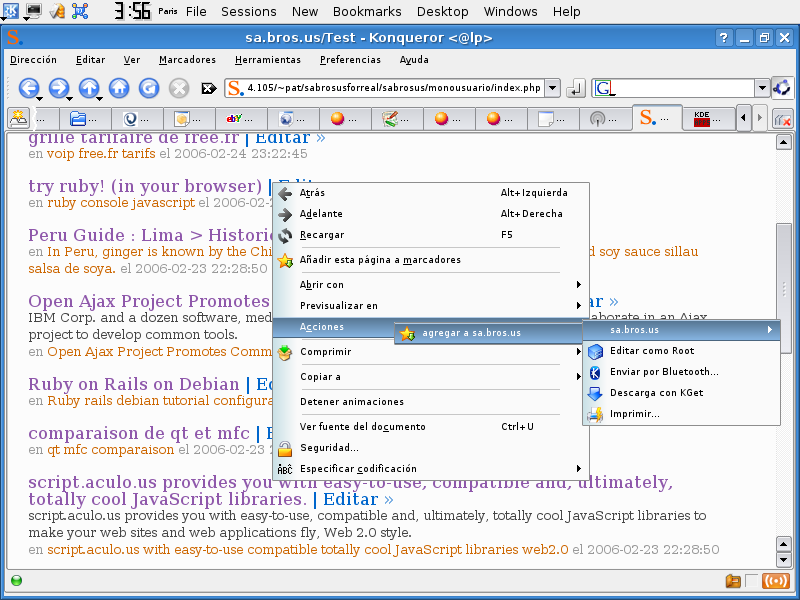
Task: Click the toolbar Forward arrow button
Action: 59,88
